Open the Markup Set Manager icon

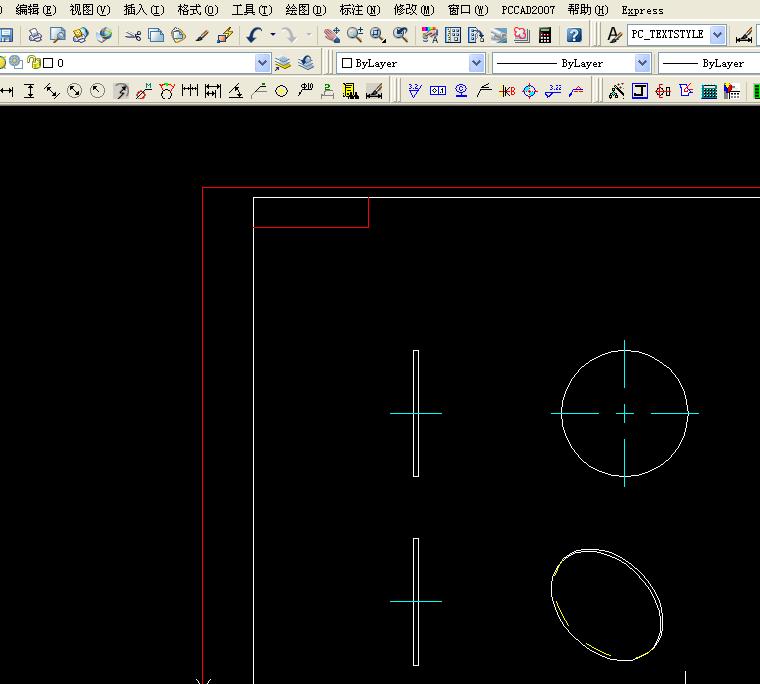[x=522, y=35]
